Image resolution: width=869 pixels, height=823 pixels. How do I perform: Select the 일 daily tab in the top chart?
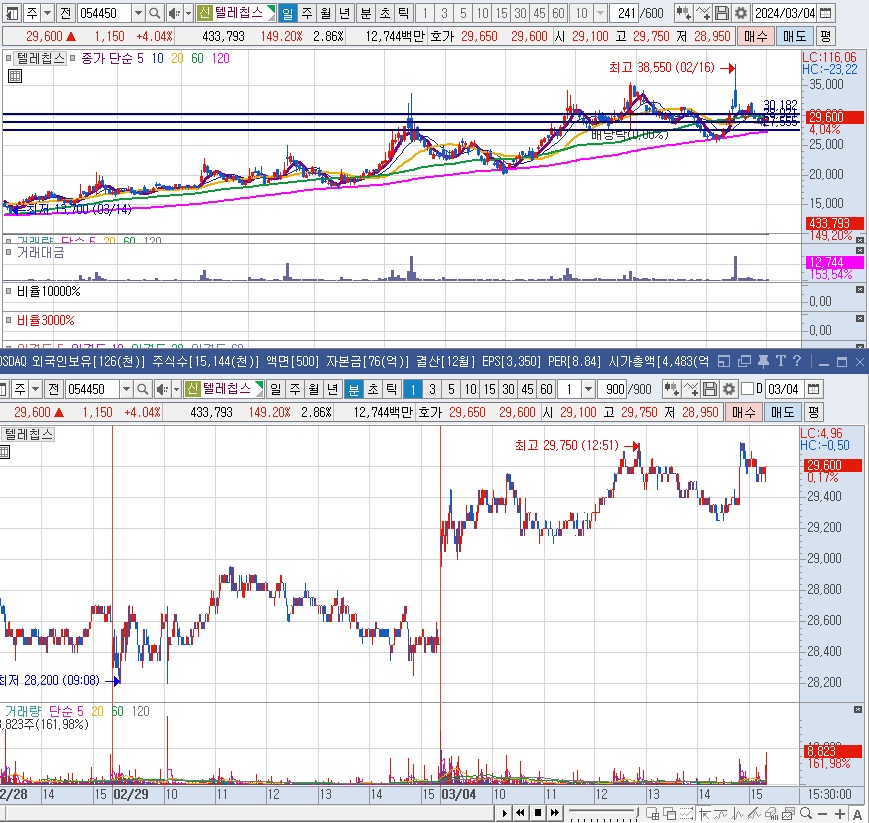pos(288,13)
